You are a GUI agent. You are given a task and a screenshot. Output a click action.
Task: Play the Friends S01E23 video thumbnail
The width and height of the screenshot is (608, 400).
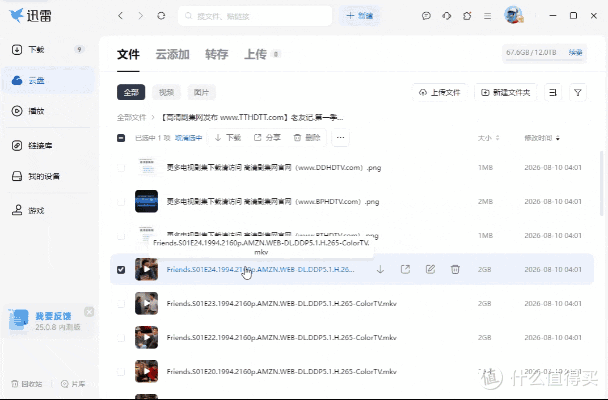(x=146, y=303)
